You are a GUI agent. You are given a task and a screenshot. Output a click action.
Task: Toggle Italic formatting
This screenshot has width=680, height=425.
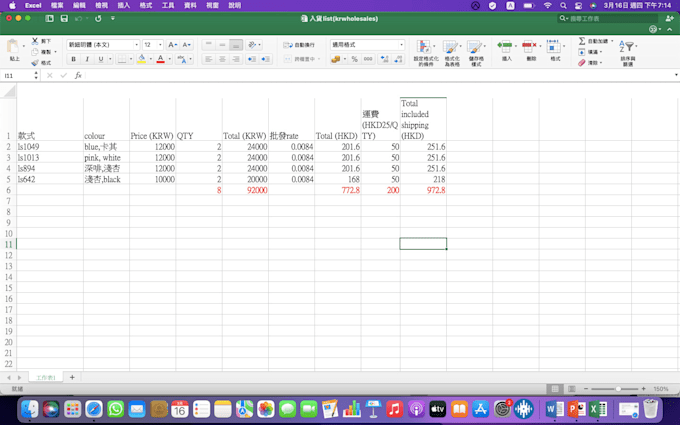point(87,59)
